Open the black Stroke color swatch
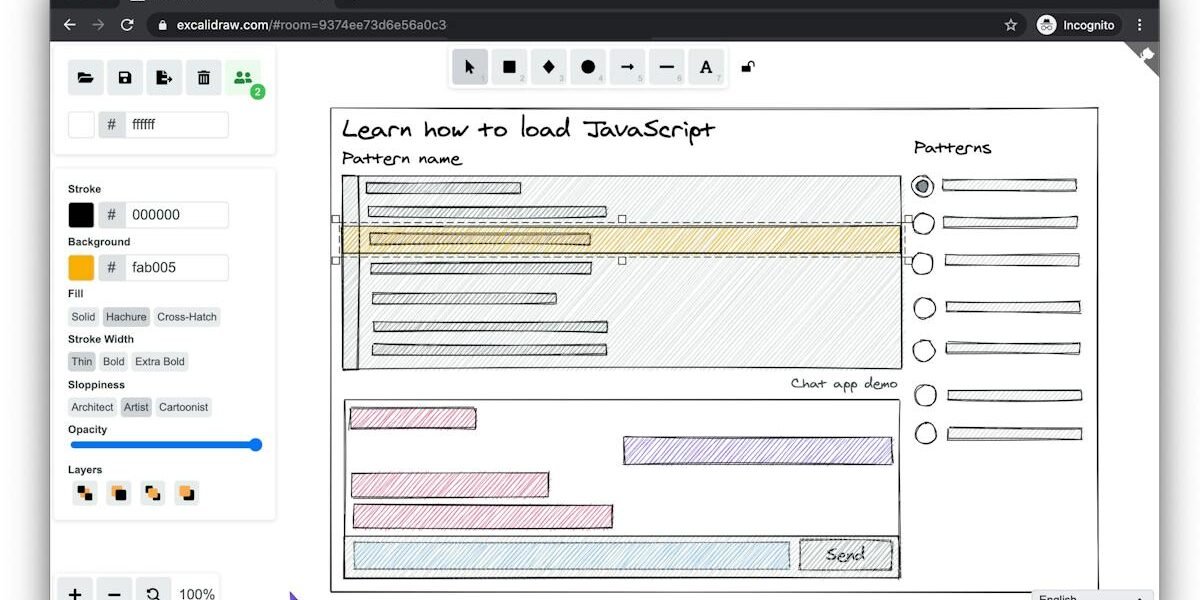Image resolution: width=1200 pixels, height=600 pixels. [81, 215]
